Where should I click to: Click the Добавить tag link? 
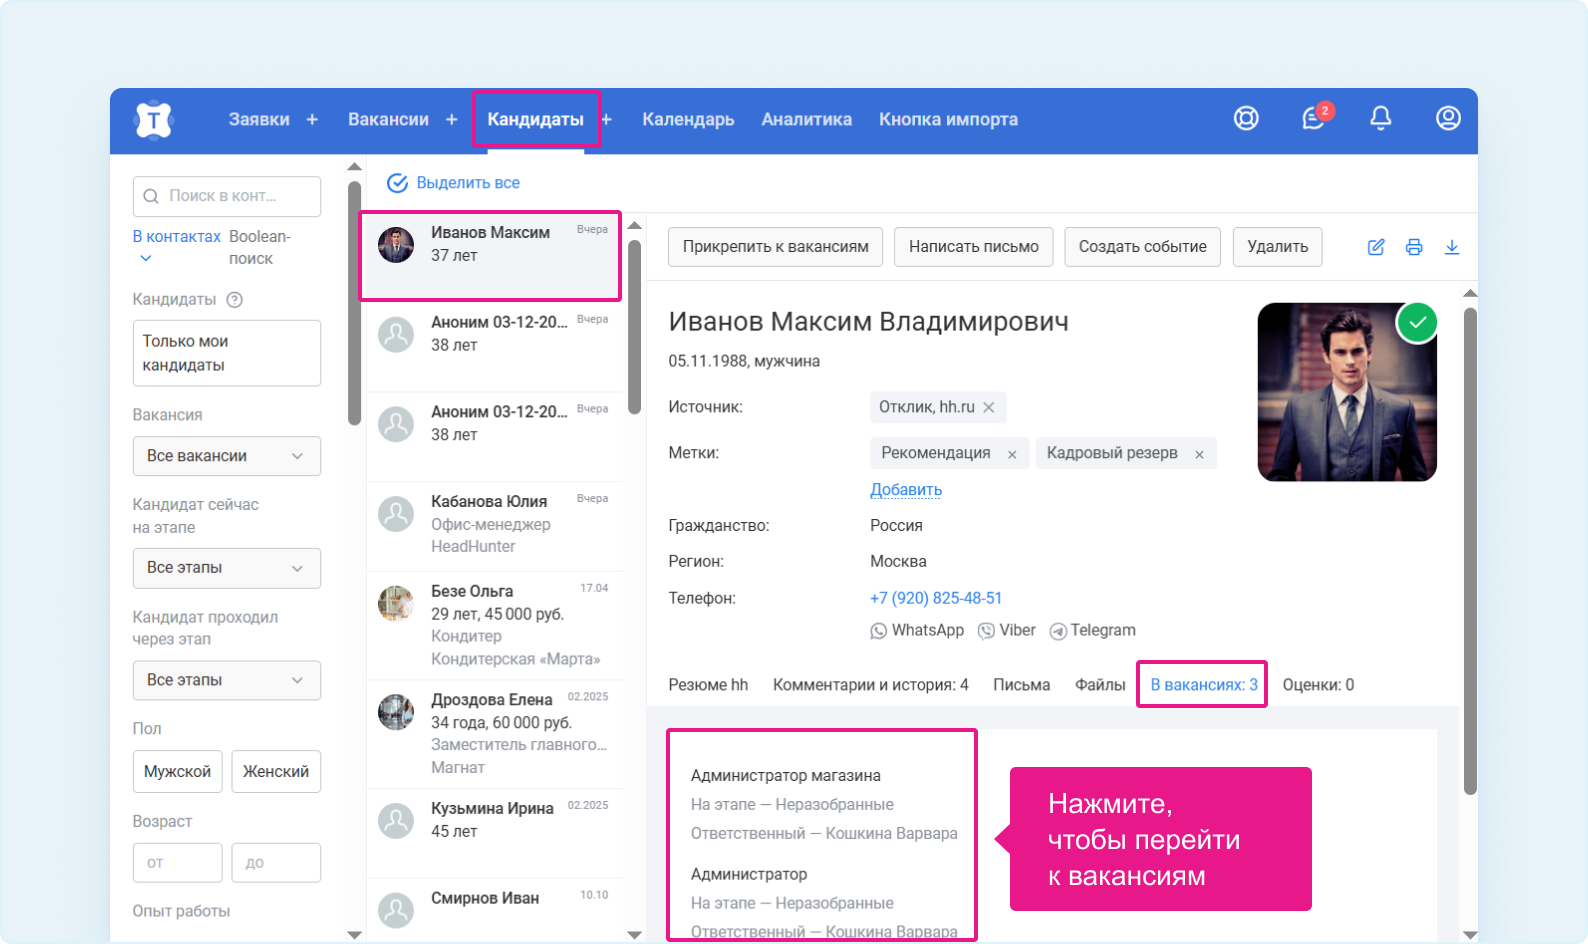point(906,490)
